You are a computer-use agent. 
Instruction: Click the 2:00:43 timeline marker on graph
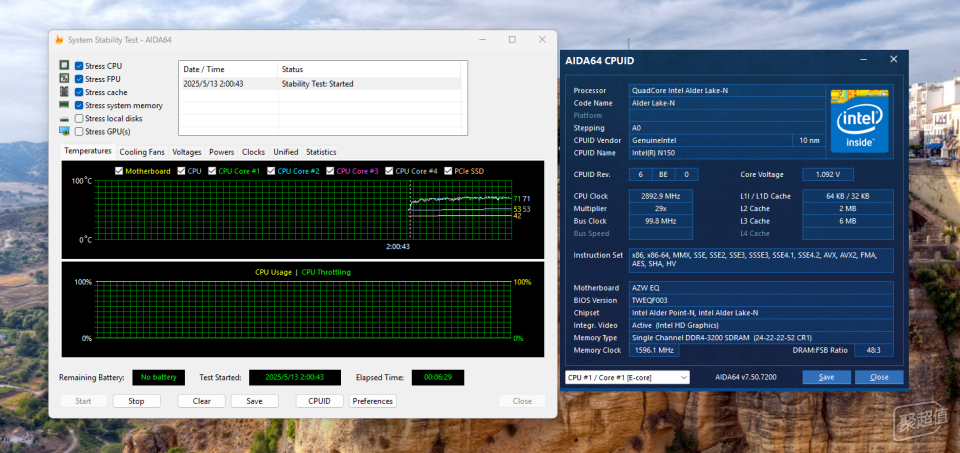(398, 247)
